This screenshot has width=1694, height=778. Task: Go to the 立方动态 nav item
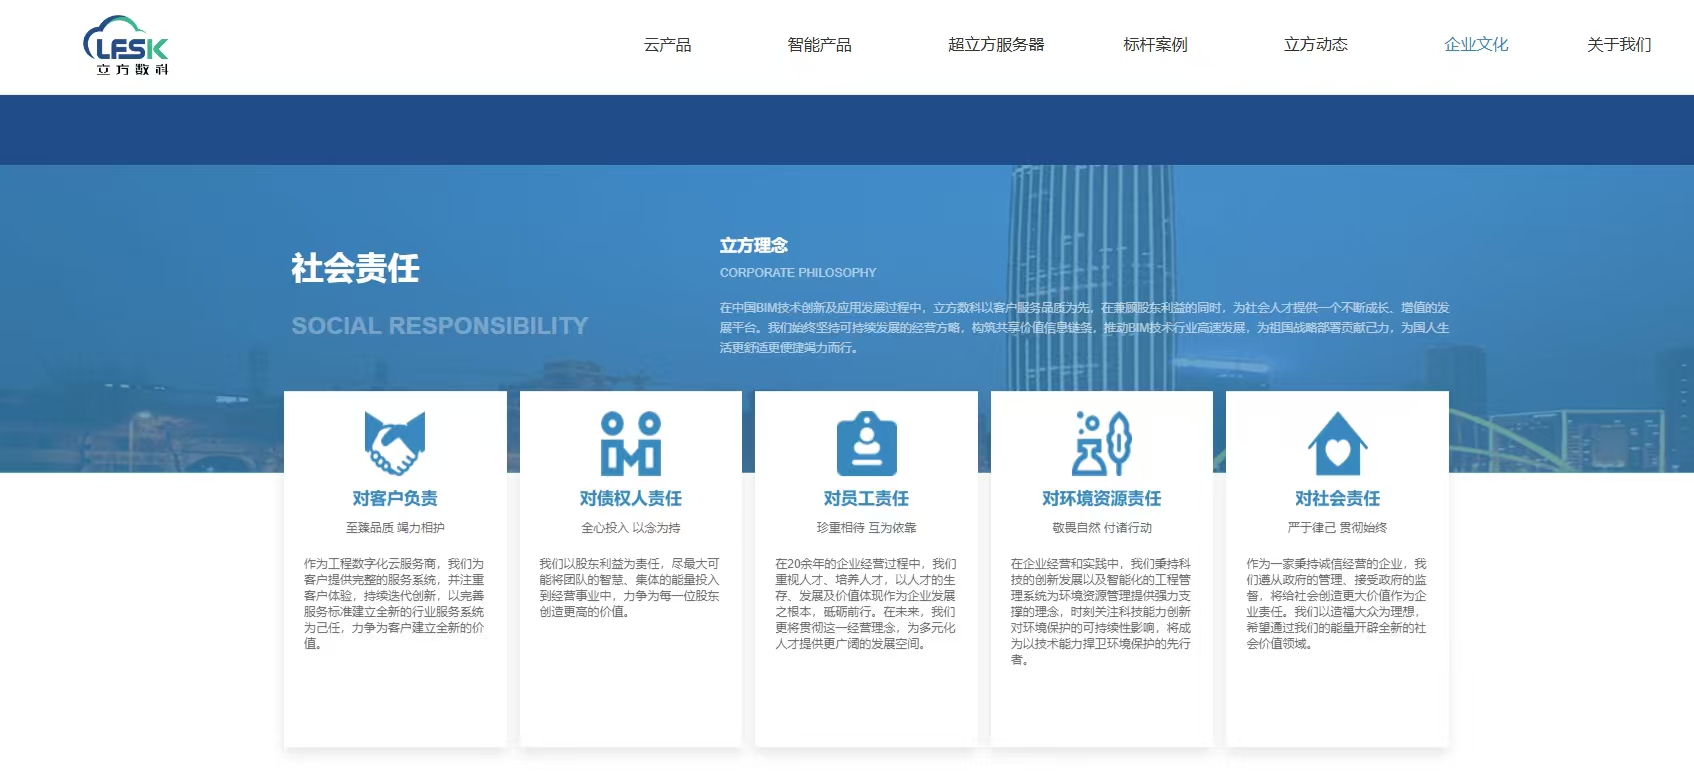click(1316, 45)
